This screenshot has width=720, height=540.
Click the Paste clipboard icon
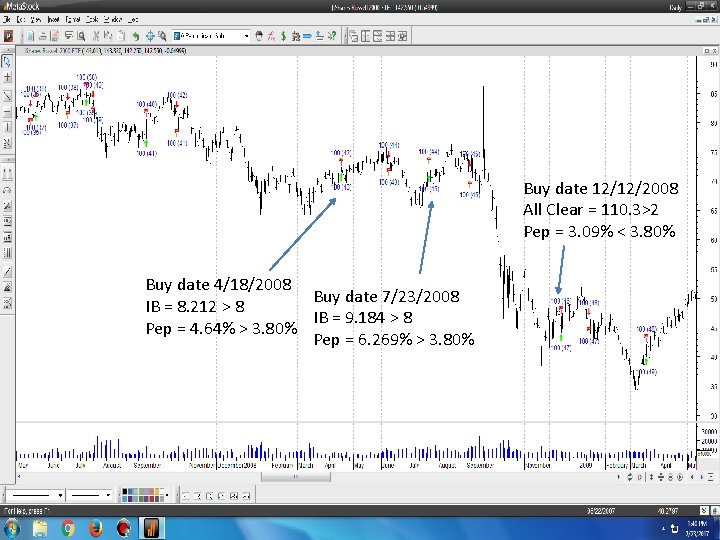click(121, 36)
